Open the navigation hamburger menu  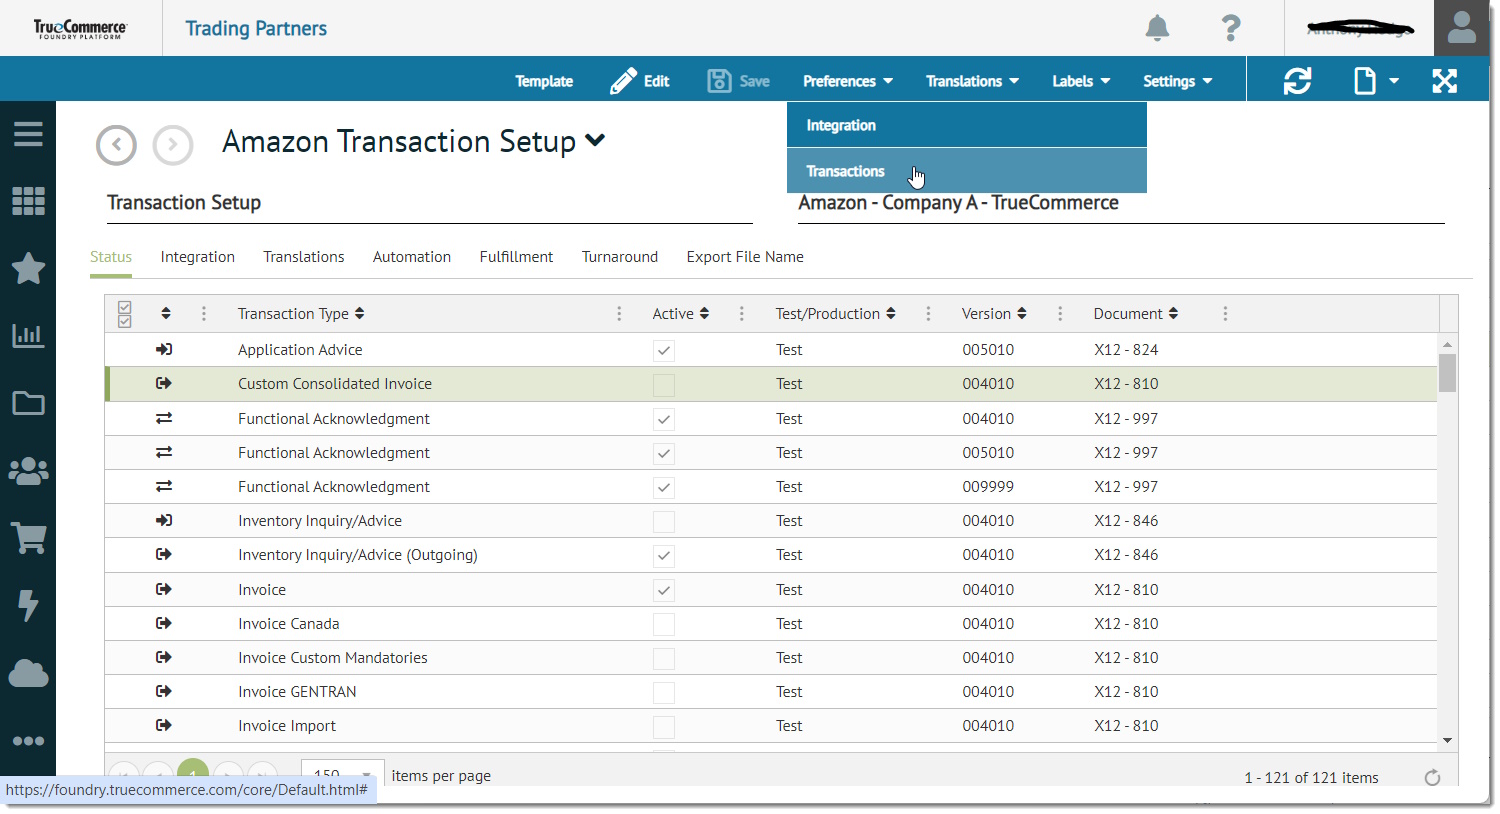pyautogui.click(x=28, y=133)
